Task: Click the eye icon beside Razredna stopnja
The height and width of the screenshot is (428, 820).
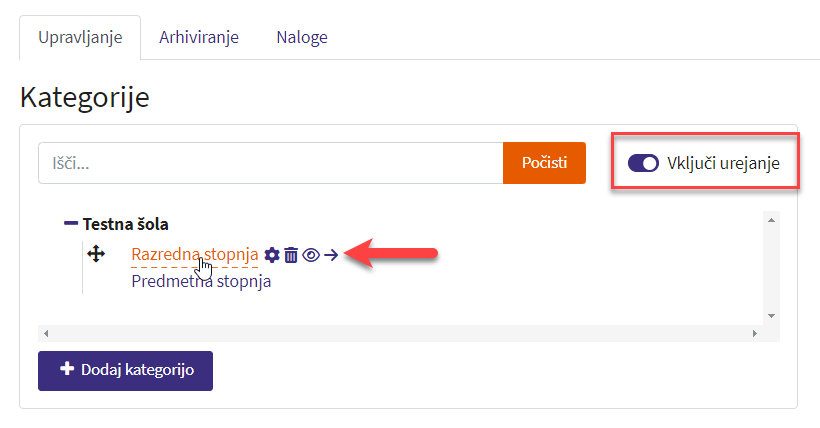Action: [x=311, y=255]
